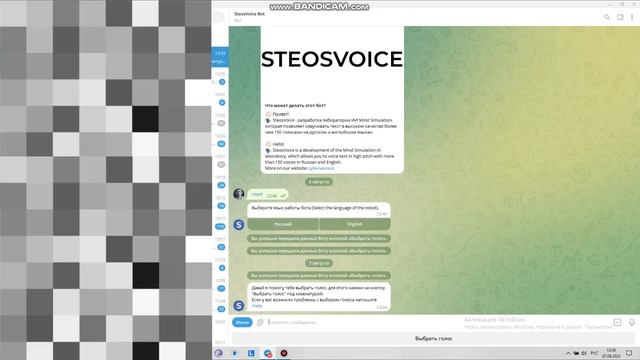Search within the SteosVoice Bot chat
640x360 pixels.
coord(607,17)
